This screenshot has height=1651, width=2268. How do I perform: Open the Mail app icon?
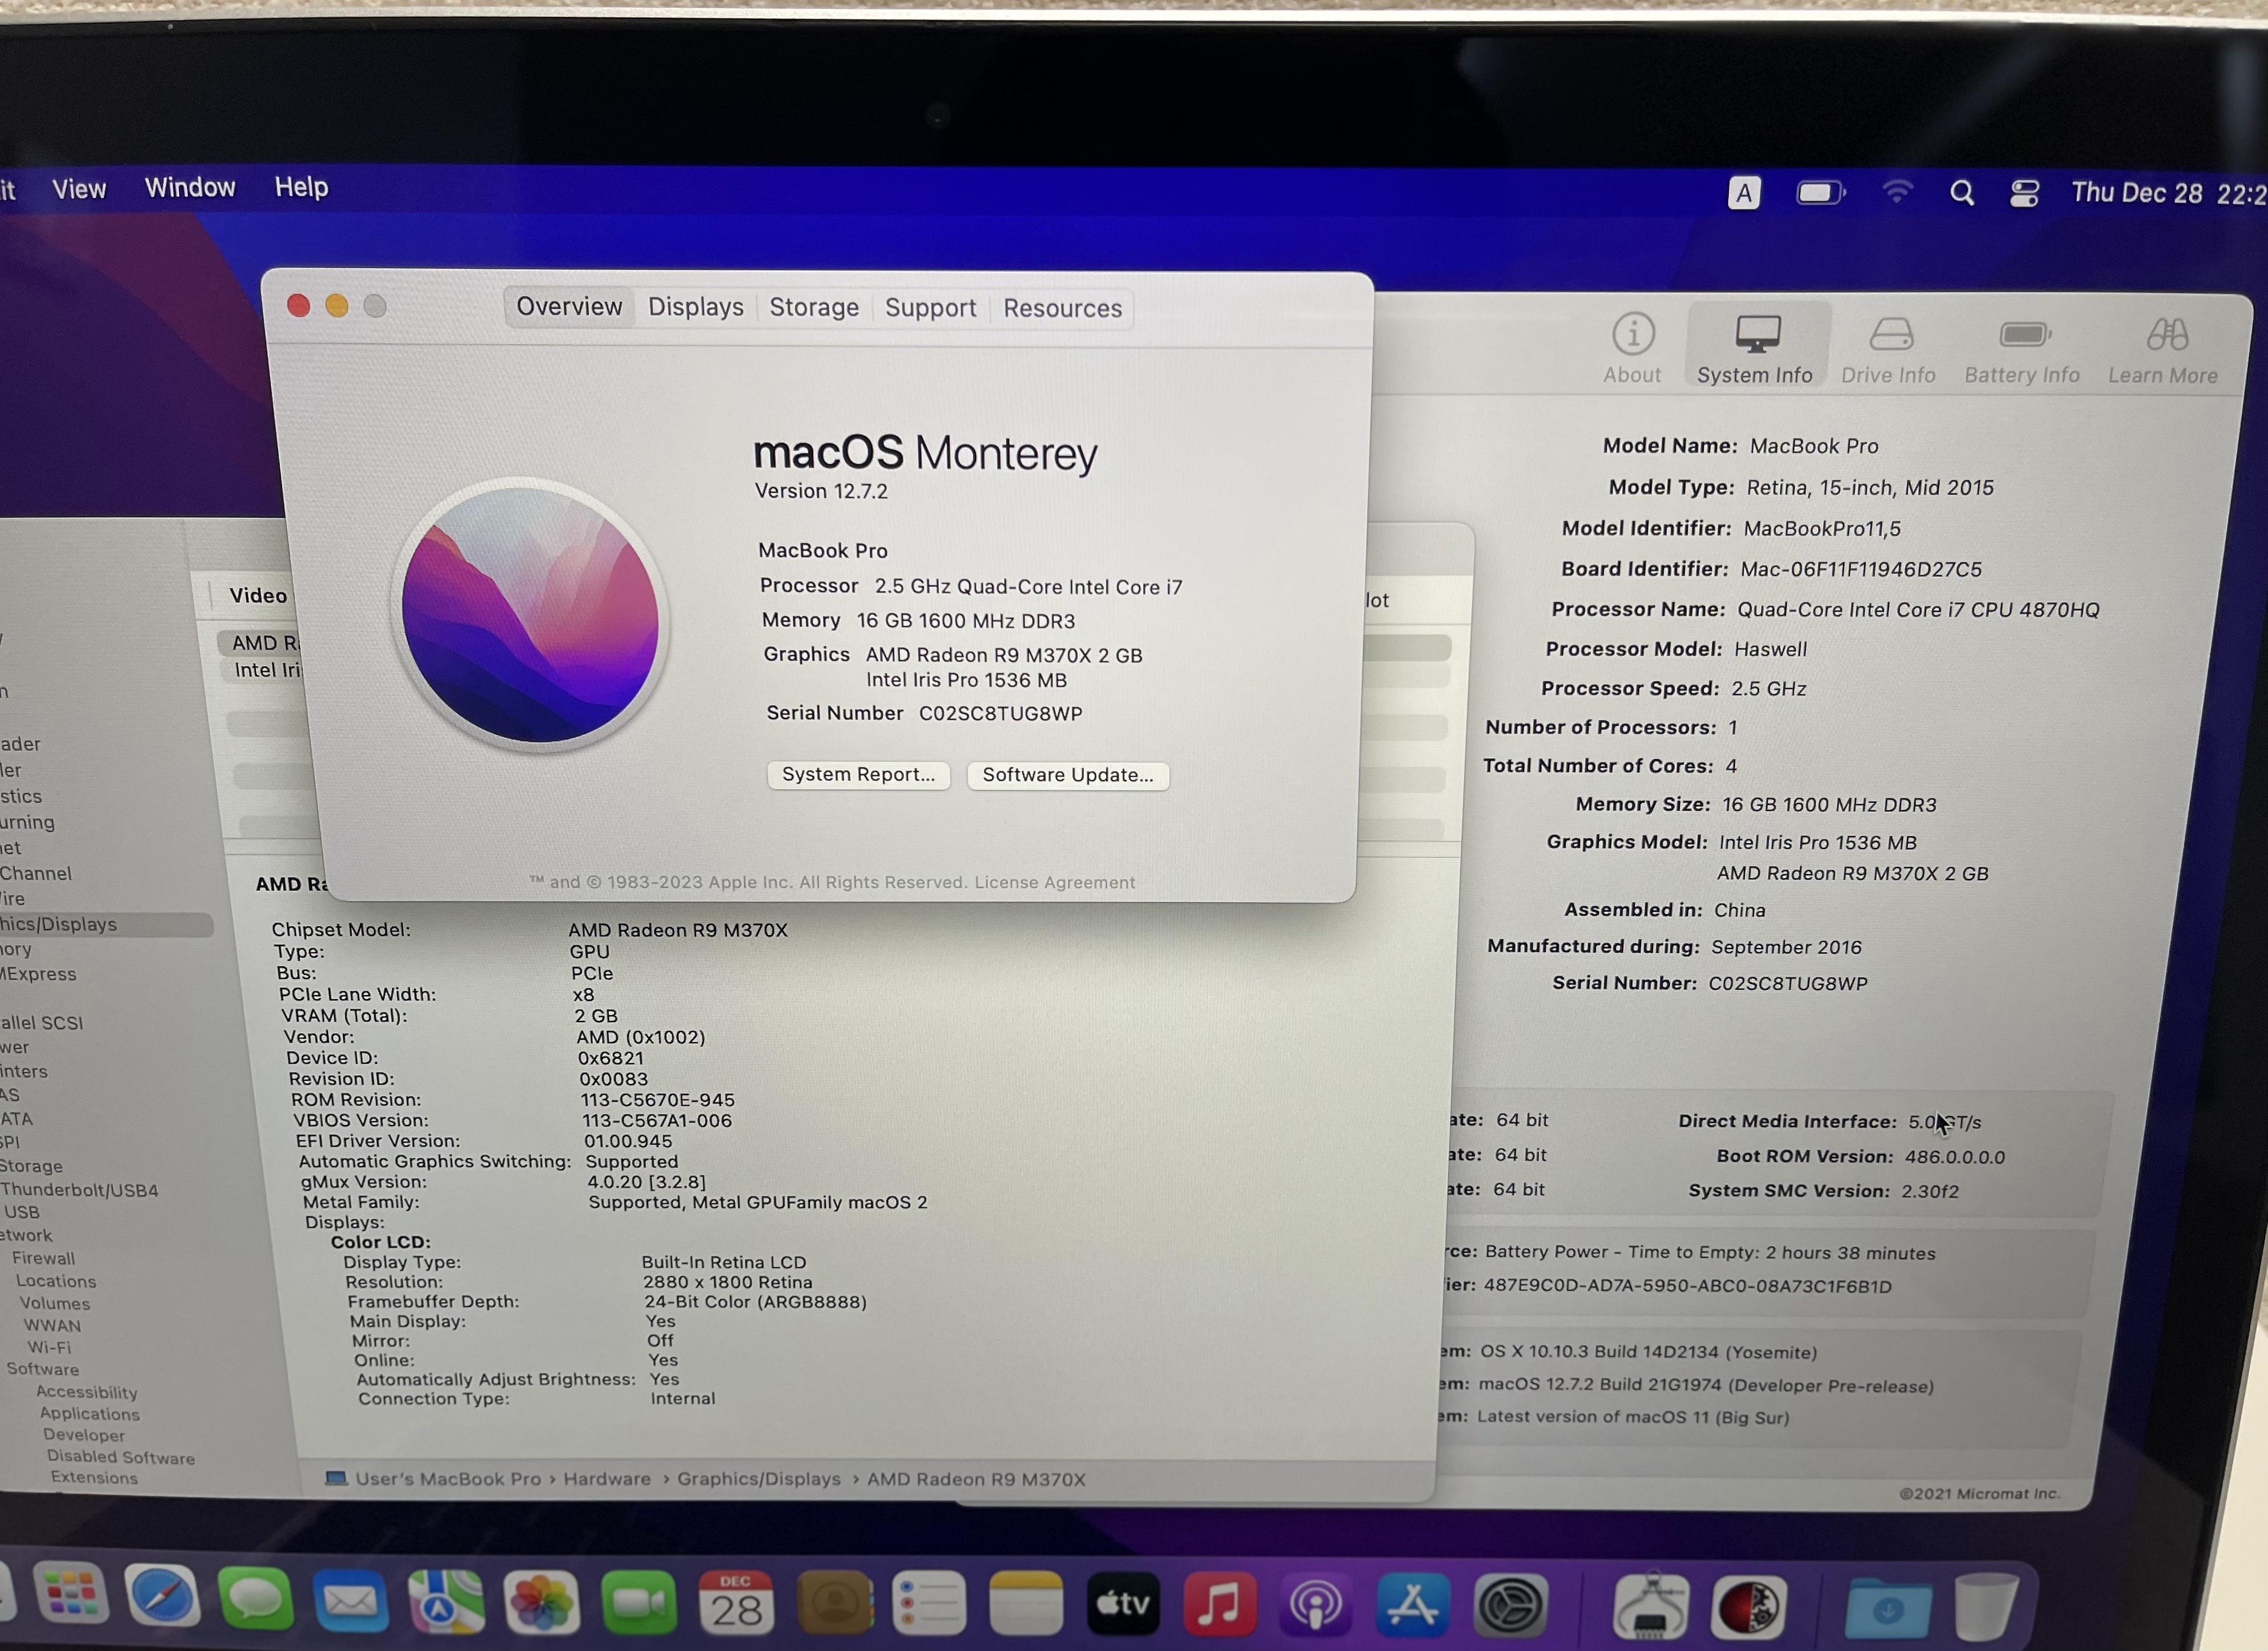tap(350, 1601)
